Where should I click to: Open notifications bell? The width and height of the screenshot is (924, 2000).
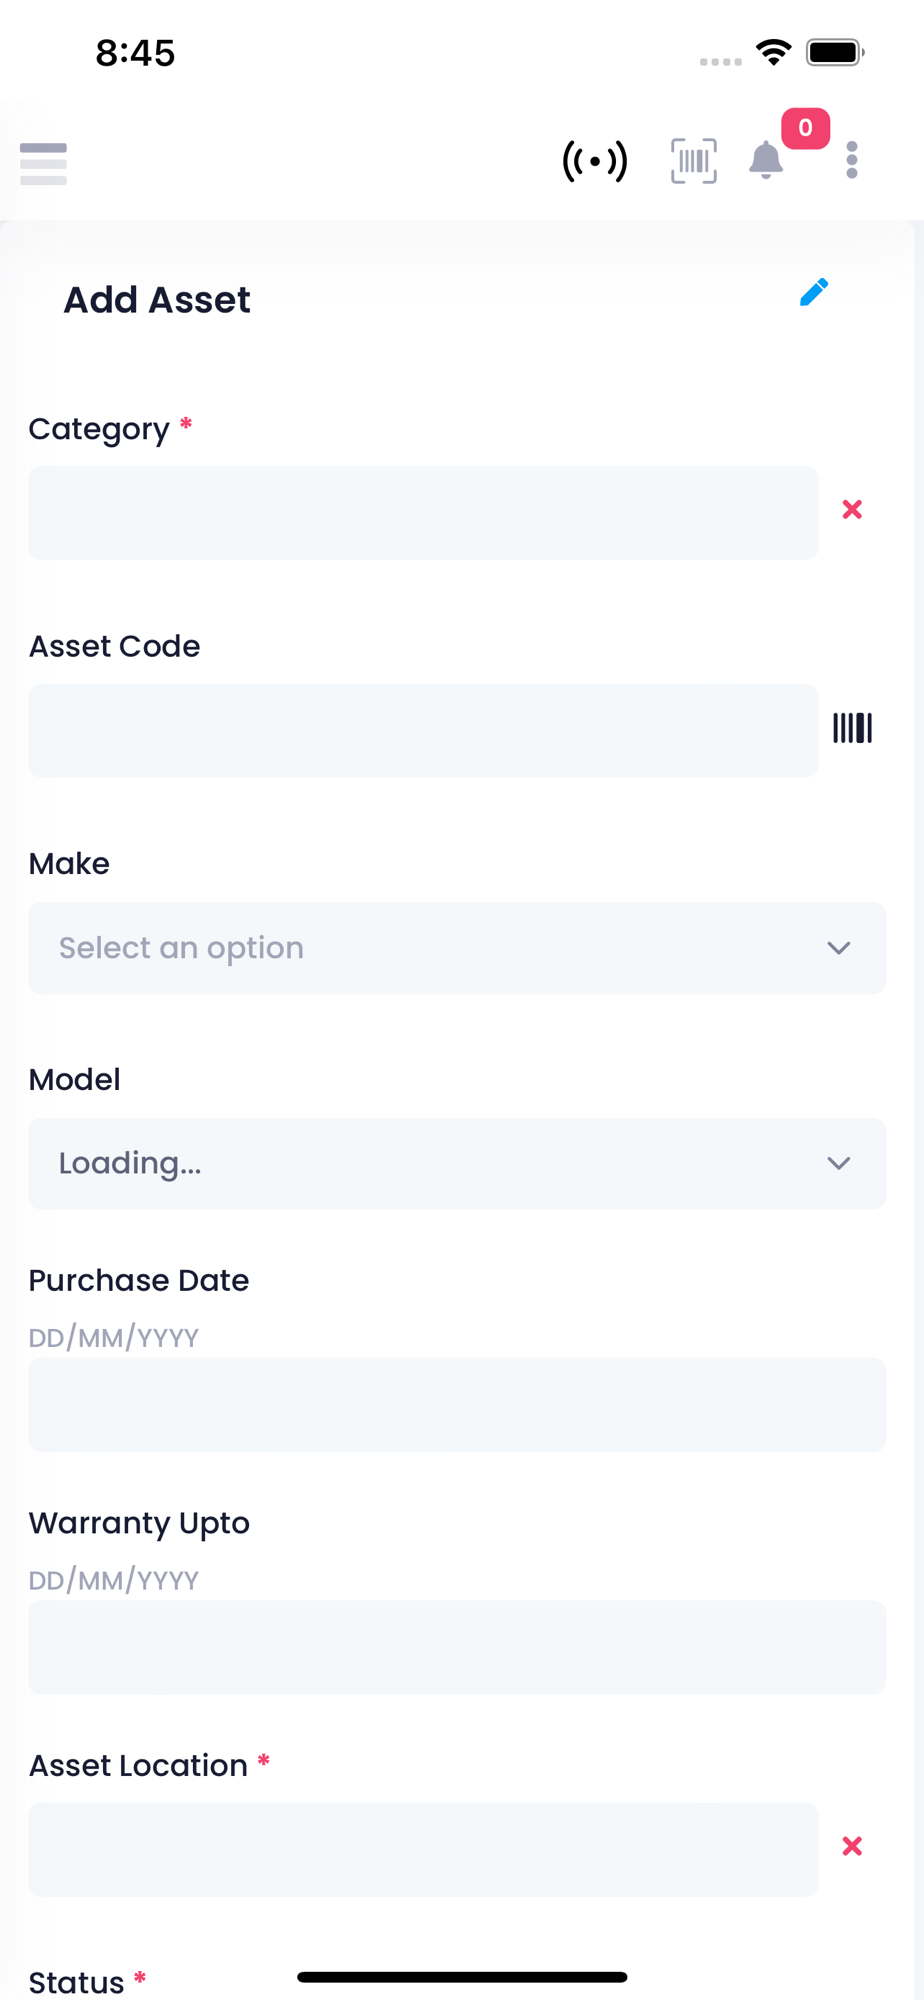766,161
